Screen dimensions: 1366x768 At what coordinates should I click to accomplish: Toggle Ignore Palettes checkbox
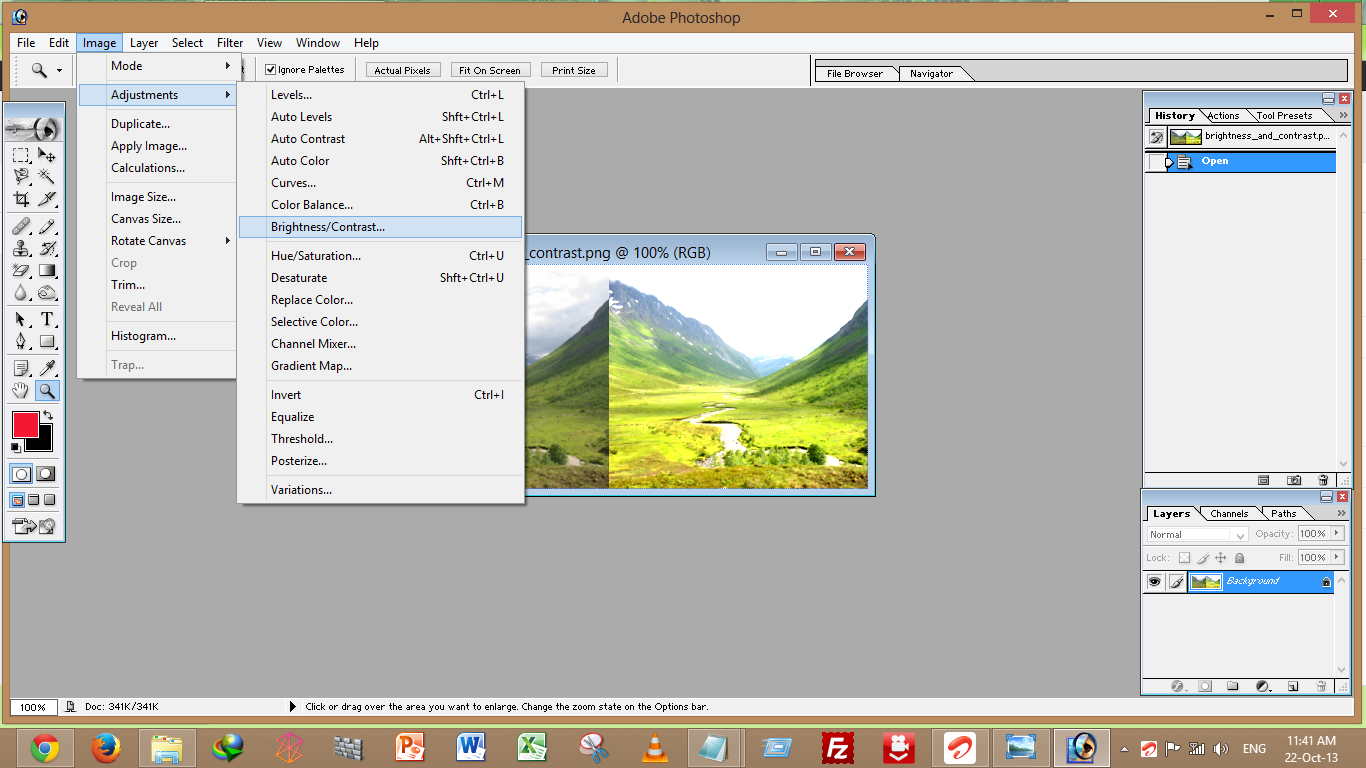click(x=271, y=69)
